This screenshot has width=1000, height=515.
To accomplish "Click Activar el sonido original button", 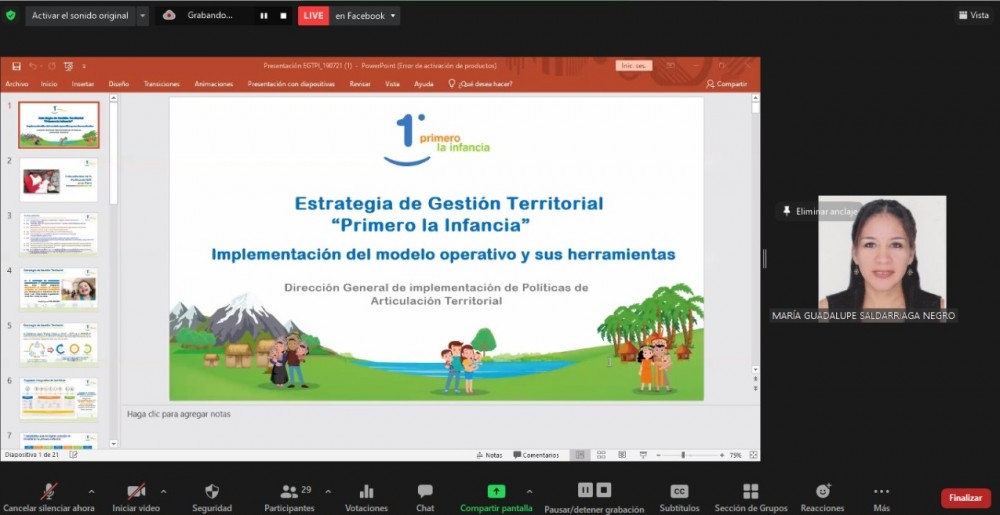I will (79, 16).
